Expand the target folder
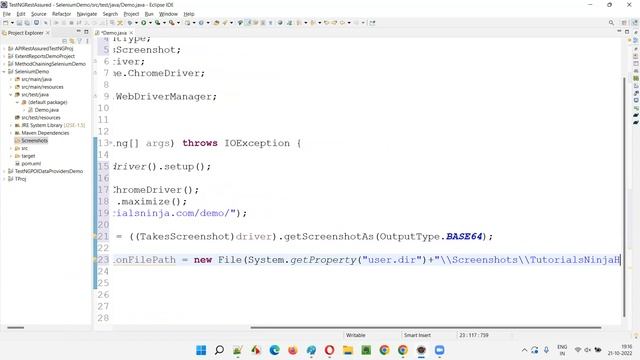This screenshot has height=360, width=640. (x=11, y=156)
